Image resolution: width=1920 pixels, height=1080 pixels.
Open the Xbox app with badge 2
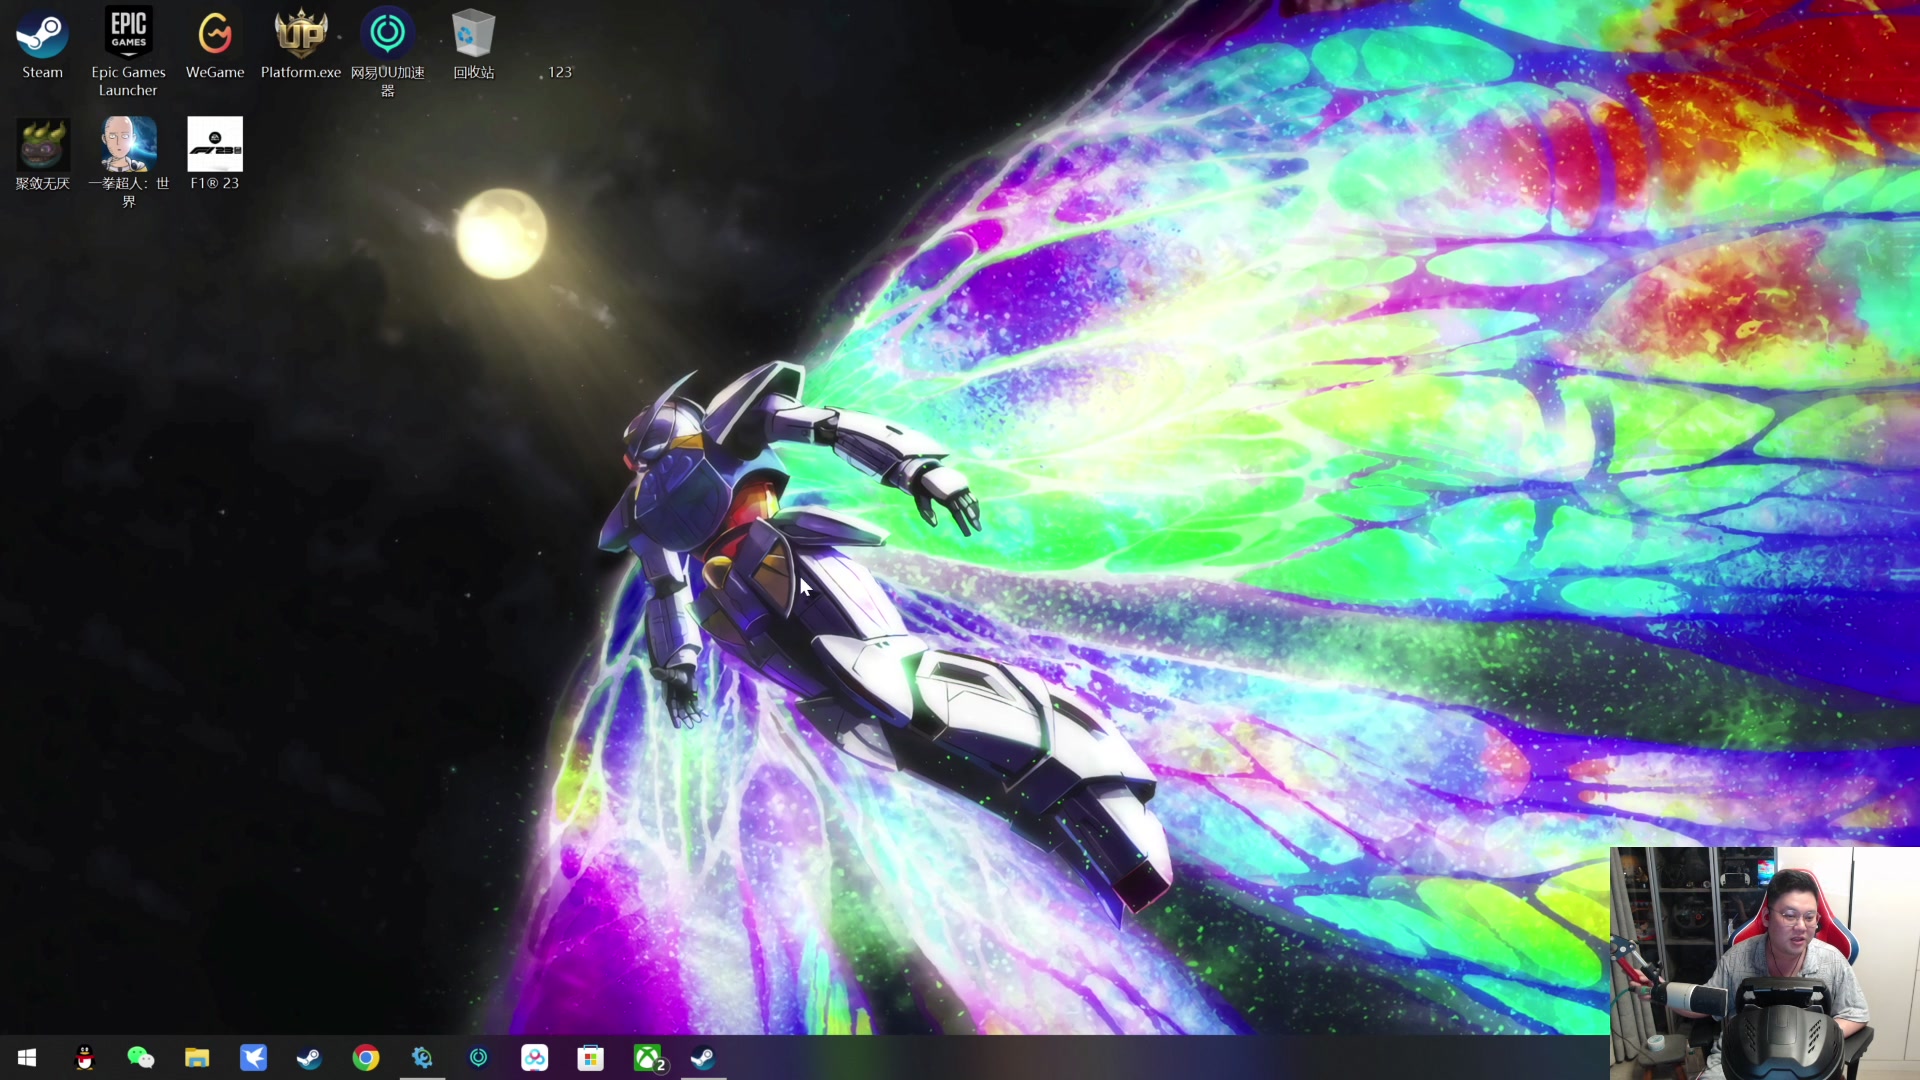click(648, 1058)
